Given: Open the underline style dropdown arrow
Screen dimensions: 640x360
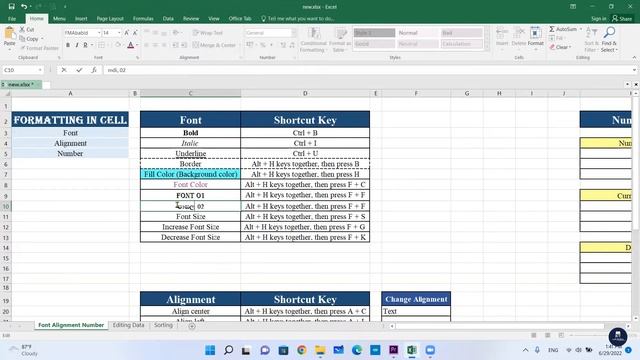Looking at the screenshot, I should 92,45.
